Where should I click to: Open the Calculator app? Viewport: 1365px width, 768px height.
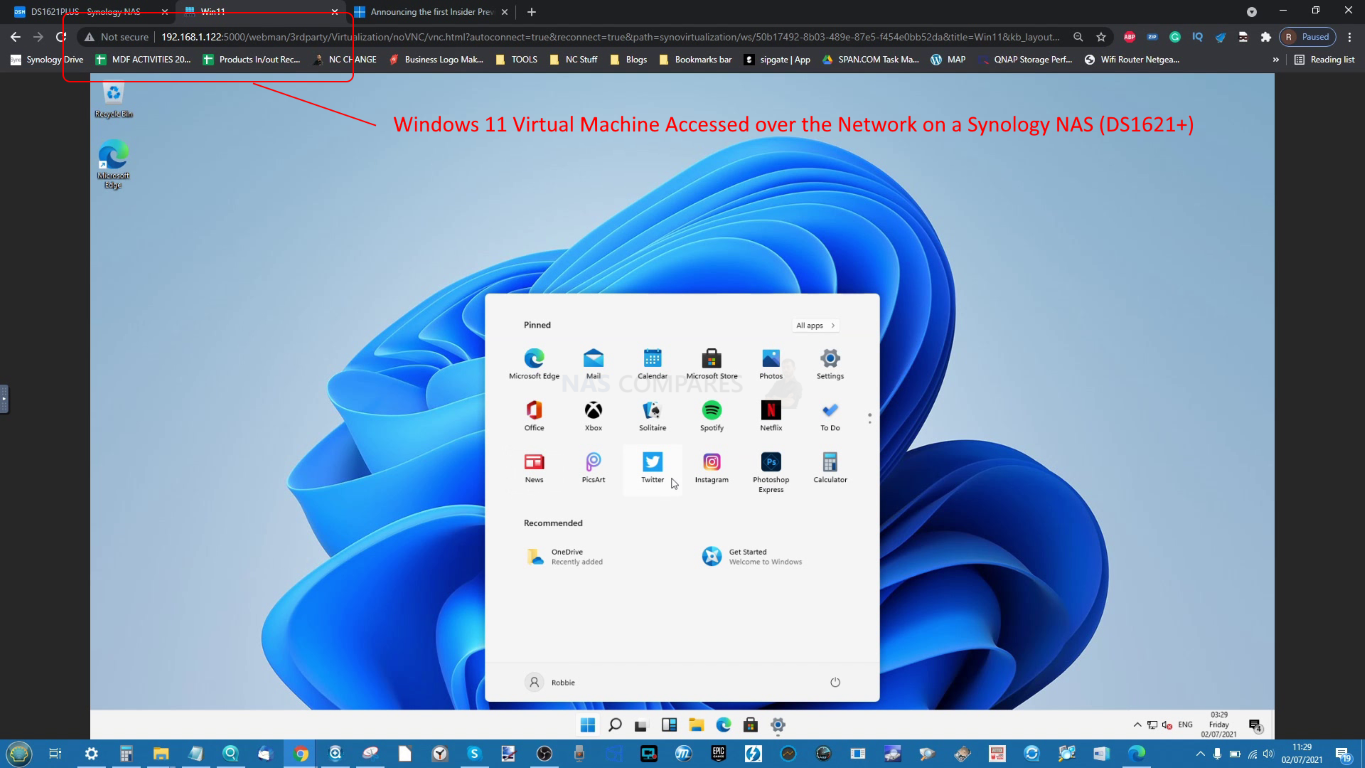click(830, 468)
